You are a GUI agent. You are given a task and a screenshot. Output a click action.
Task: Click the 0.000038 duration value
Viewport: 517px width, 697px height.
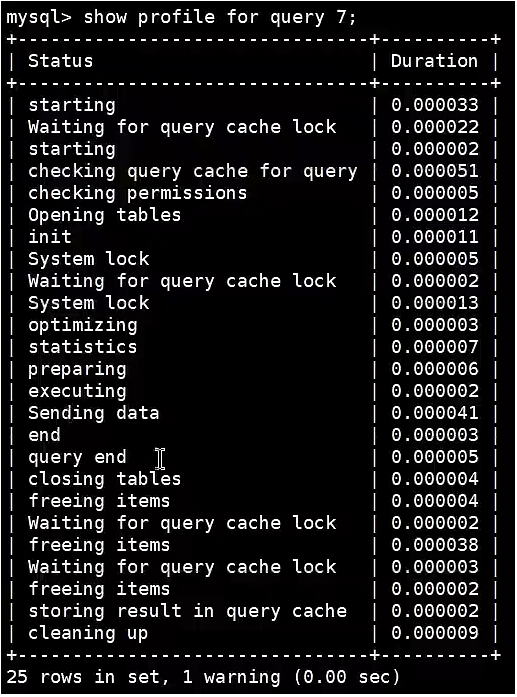point(435,545)
